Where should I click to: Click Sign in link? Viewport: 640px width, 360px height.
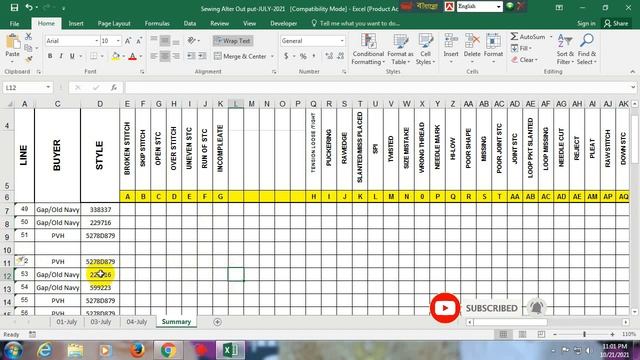click(586, 24)
